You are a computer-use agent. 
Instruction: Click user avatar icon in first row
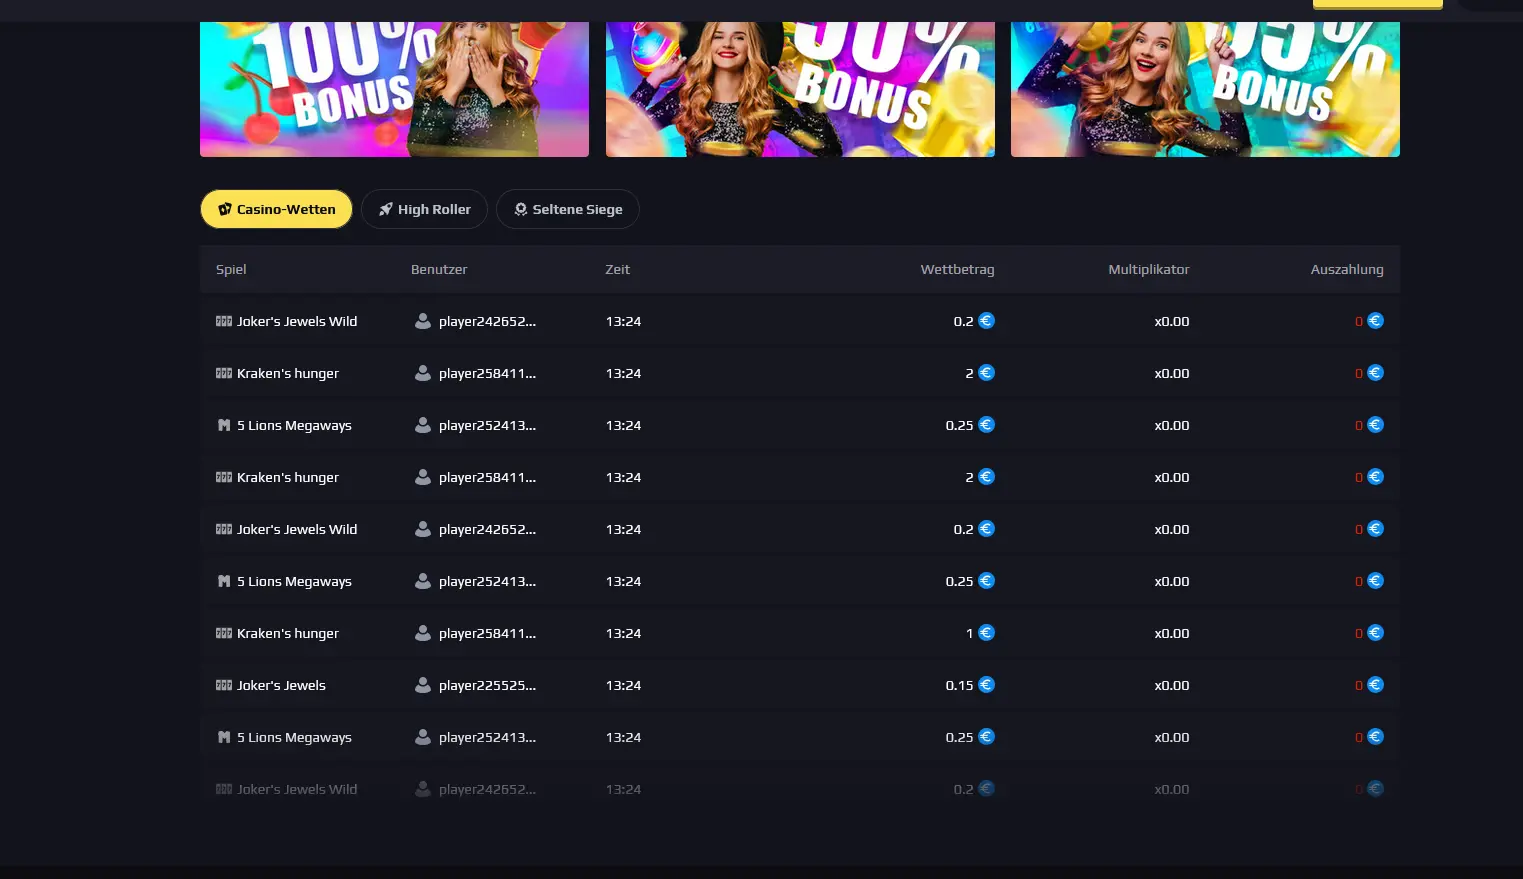pyautogui.click(x=423, y=321)
